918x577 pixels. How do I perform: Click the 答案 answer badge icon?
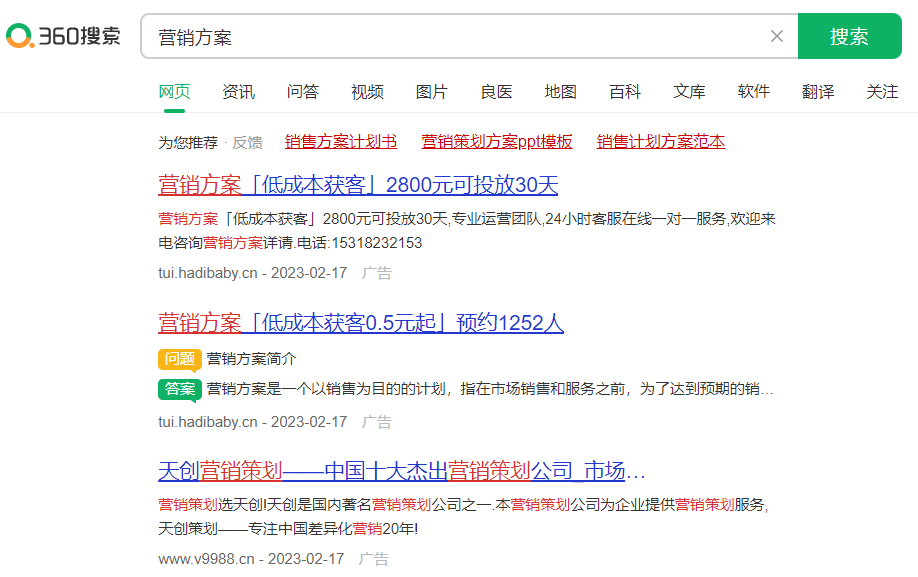pyautogui.click(x=180, y=390)
